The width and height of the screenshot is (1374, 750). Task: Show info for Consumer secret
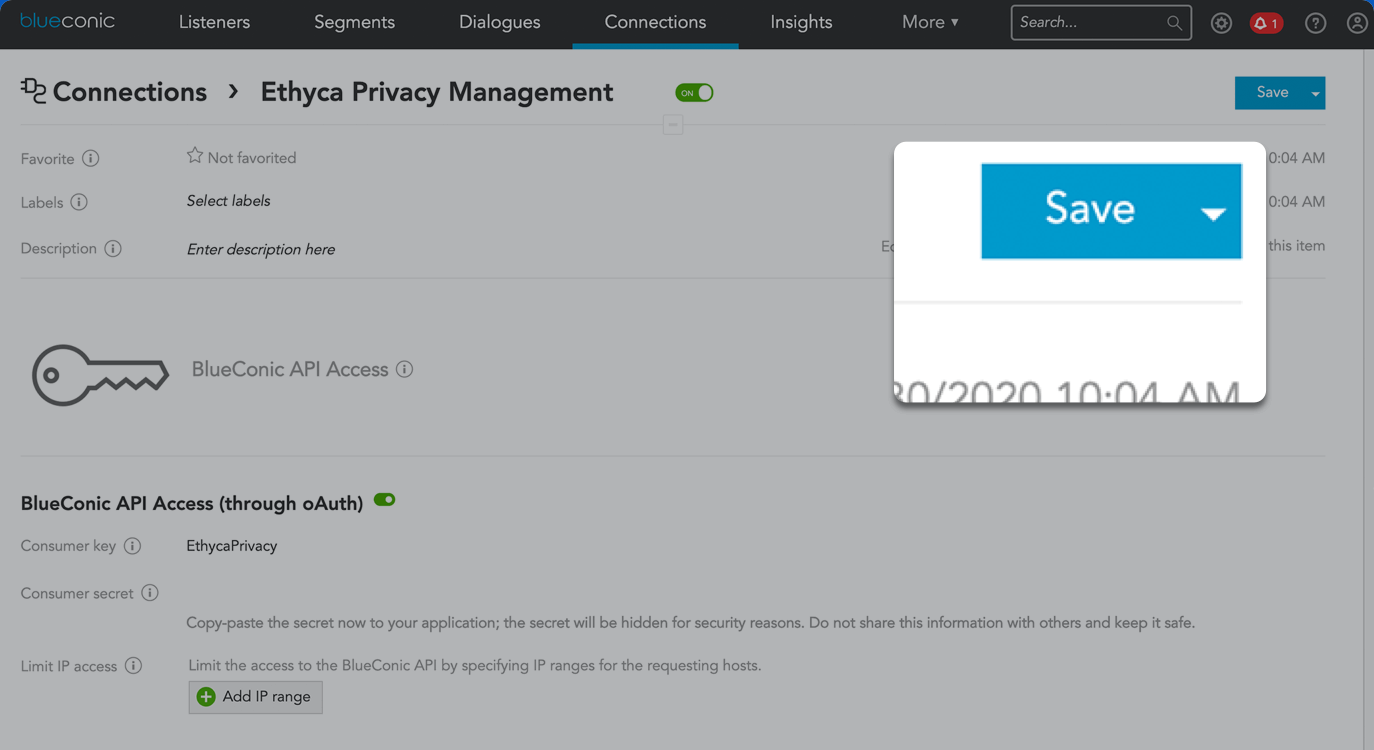150,593
